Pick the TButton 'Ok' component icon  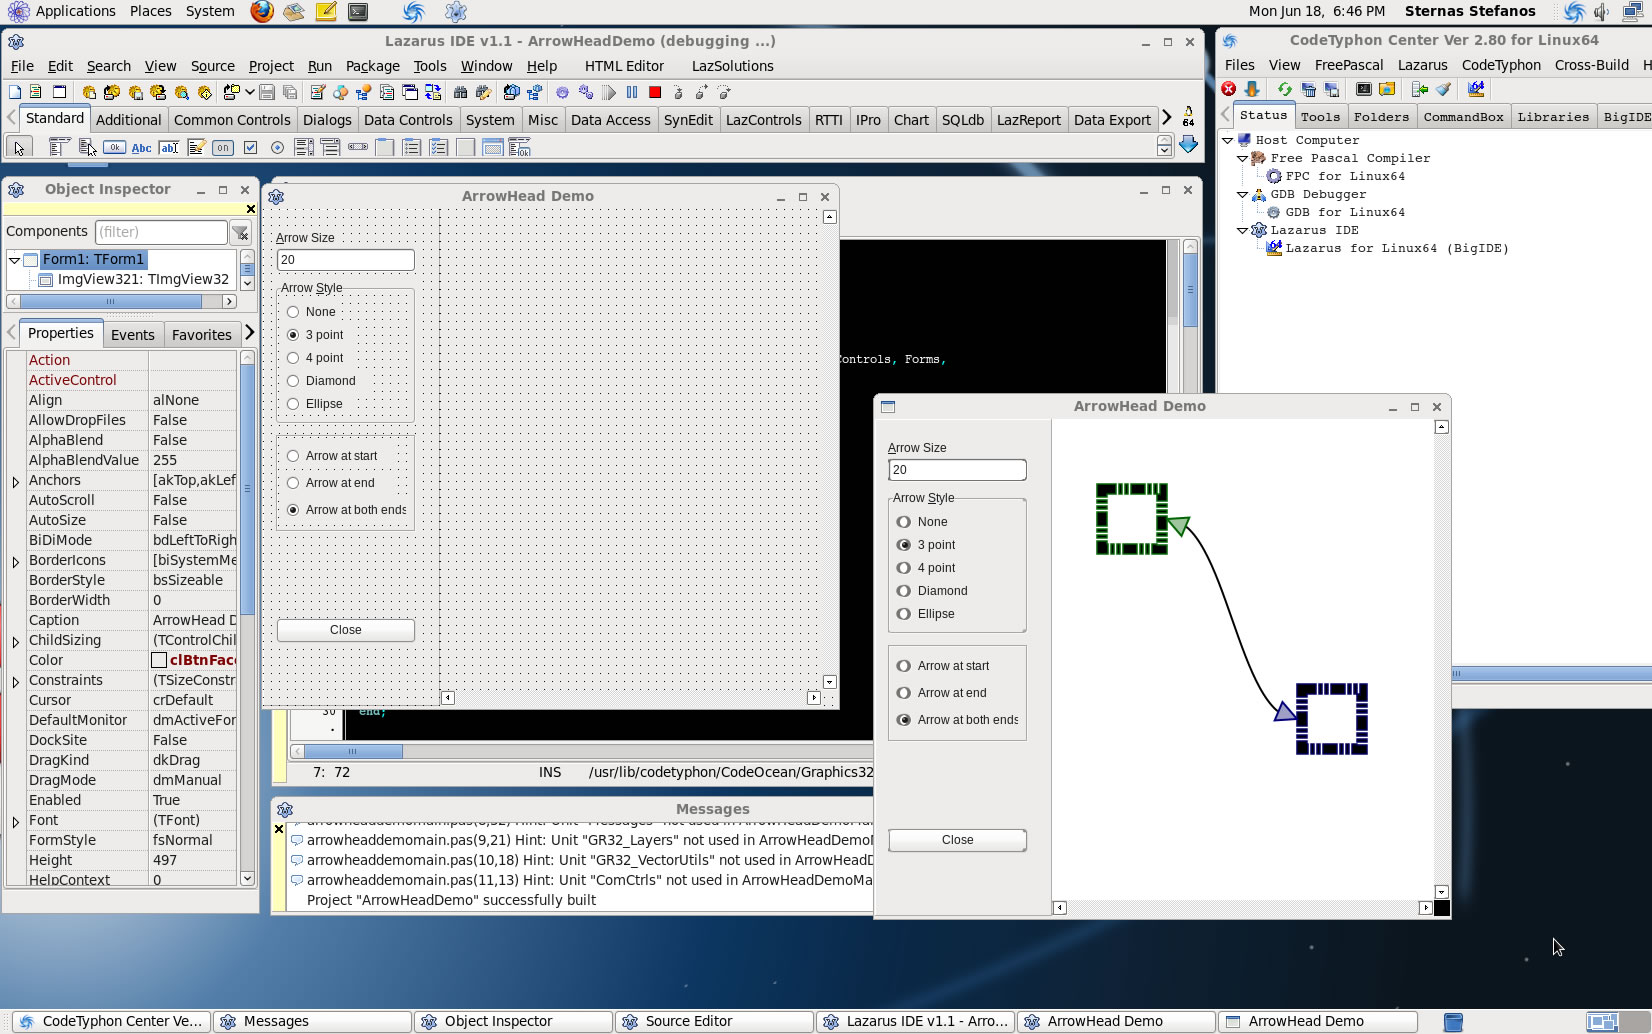coord(114,148)
